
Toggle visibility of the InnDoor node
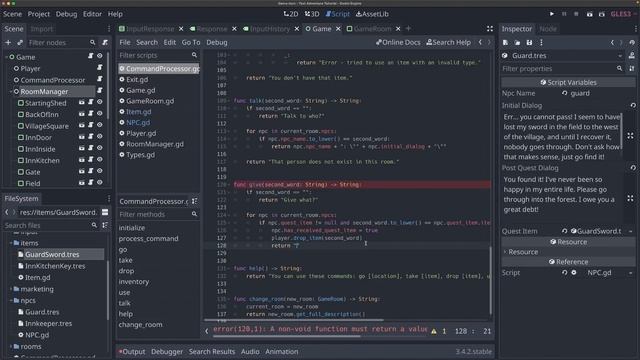(100, 137)
